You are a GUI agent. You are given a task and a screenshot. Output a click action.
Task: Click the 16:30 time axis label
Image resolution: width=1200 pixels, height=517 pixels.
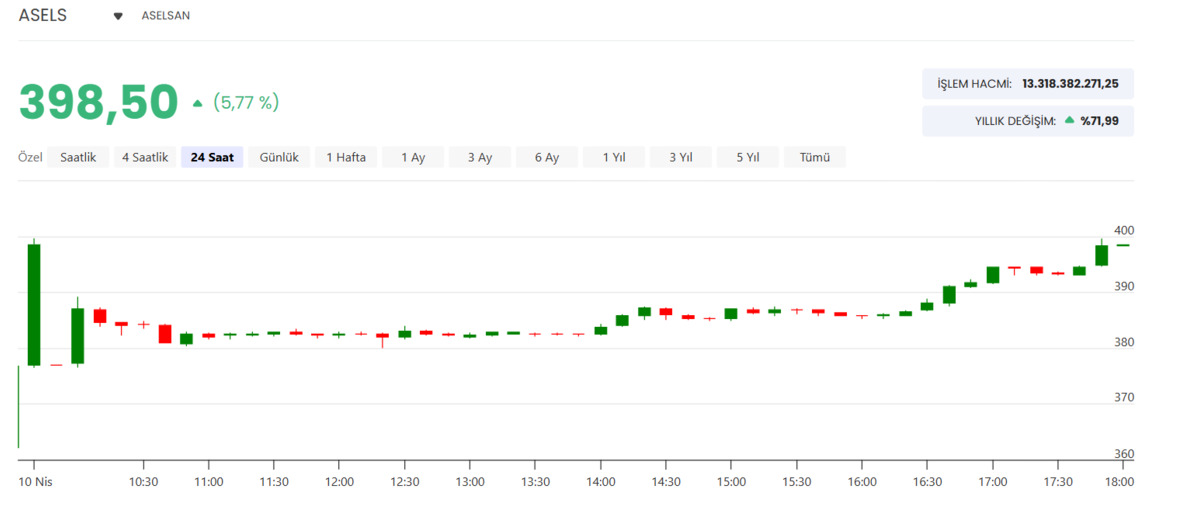(927, 482)
